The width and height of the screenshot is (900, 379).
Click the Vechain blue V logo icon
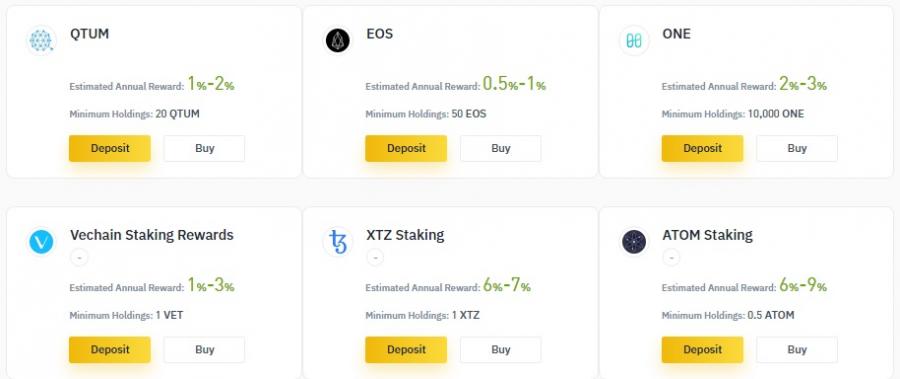(41, 242)
